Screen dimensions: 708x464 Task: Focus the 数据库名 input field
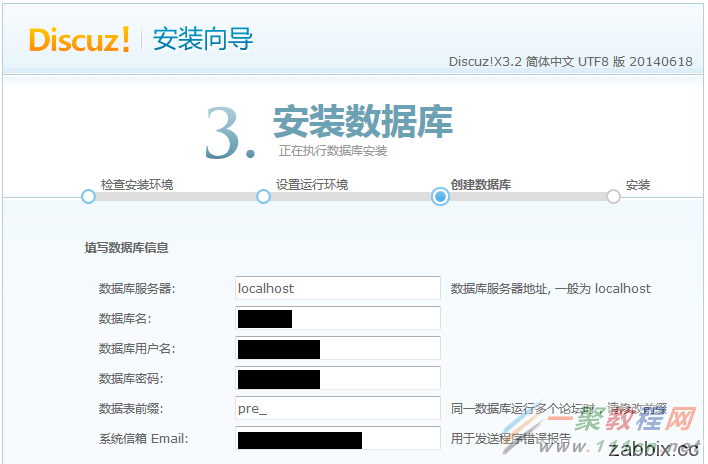pos(338,318)
